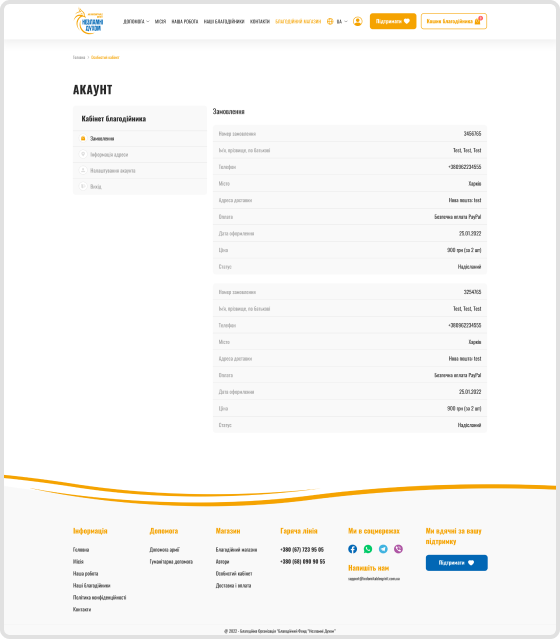
Task: Open the Місія menu item
Action: (x=160, y=21)
